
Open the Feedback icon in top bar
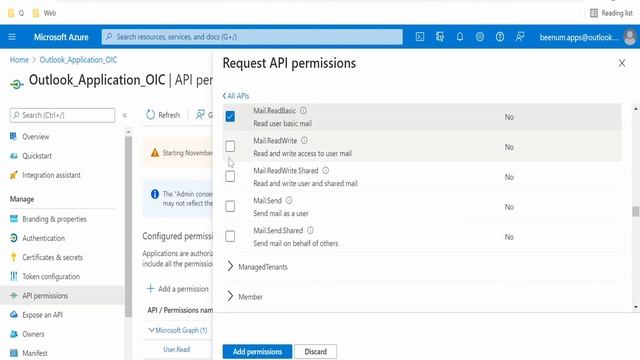520,37
